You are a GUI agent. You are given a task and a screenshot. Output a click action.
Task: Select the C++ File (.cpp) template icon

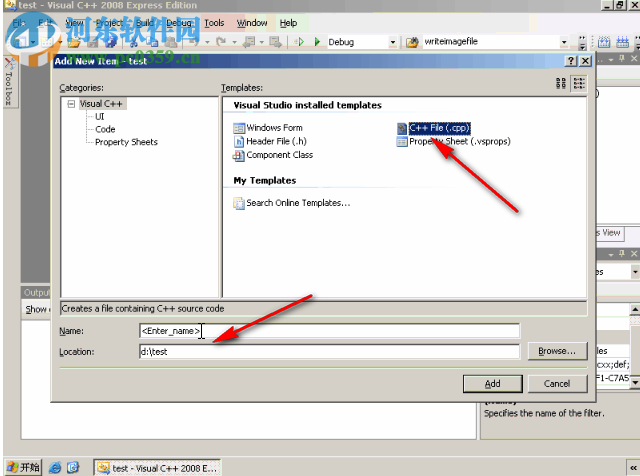pyautogui.click(x=402, y=128)
